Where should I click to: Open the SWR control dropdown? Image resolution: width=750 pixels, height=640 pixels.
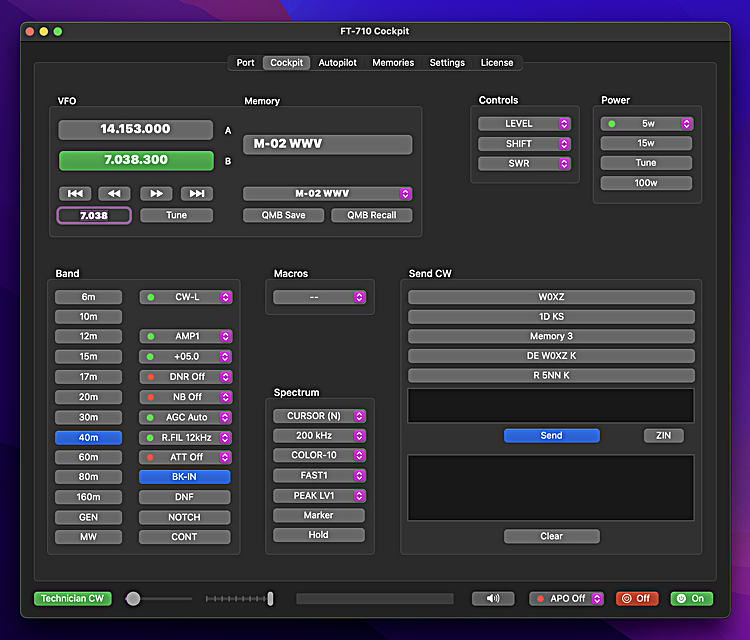[x=524, y=164]
